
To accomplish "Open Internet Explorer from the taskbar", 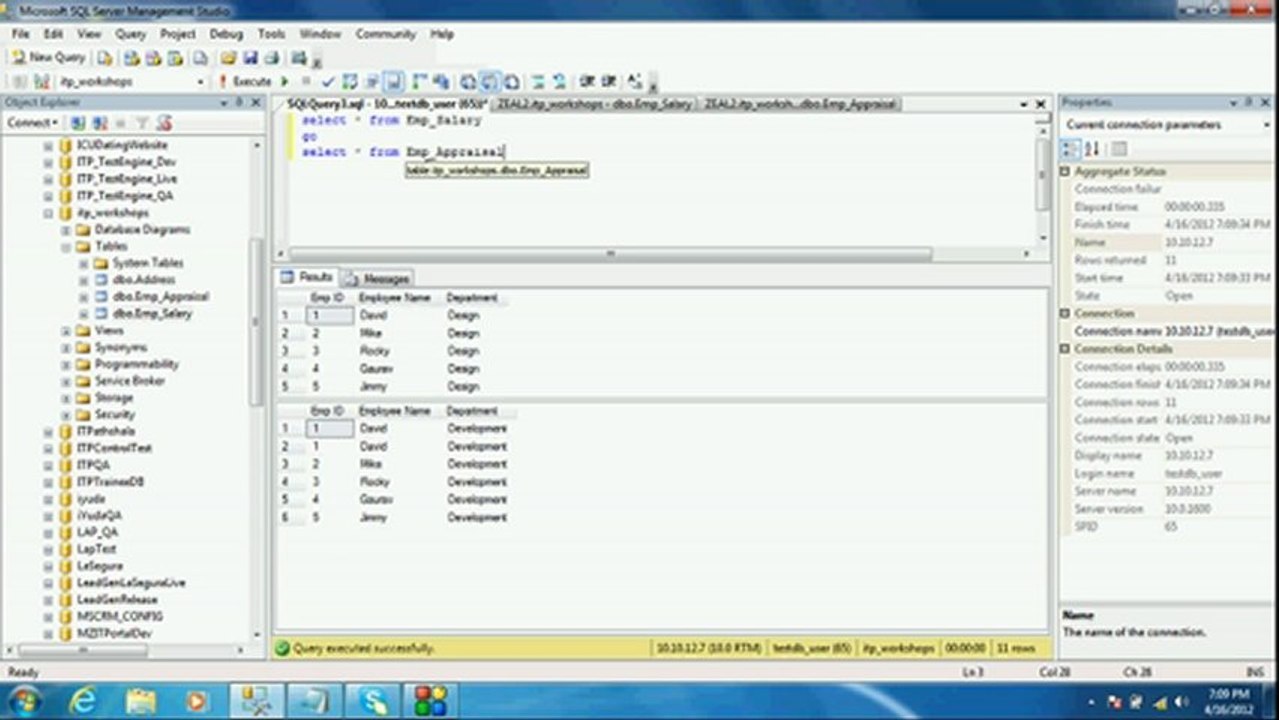I will pos(82,700).
